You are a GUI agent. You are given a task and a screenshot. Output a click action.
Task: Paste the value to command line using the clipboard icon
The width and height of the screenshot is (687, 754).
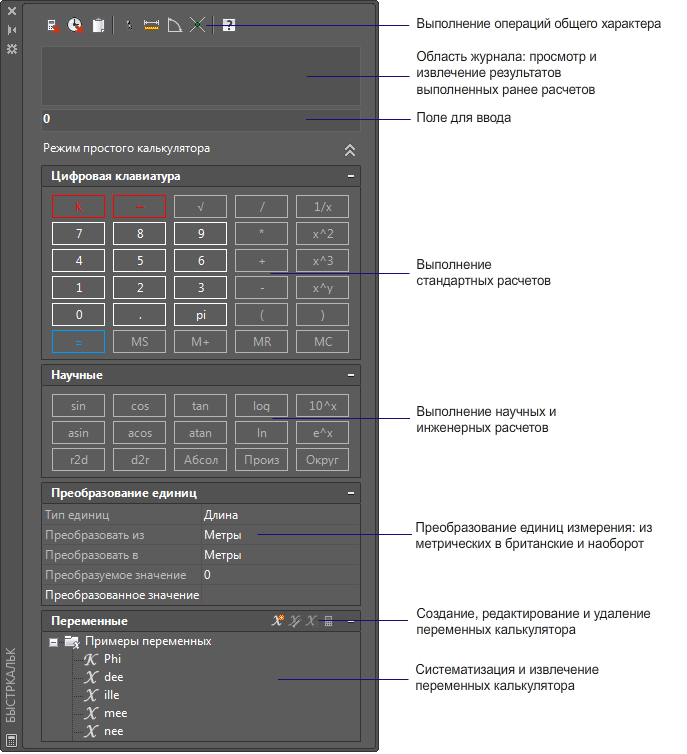(x=98, y=25)
